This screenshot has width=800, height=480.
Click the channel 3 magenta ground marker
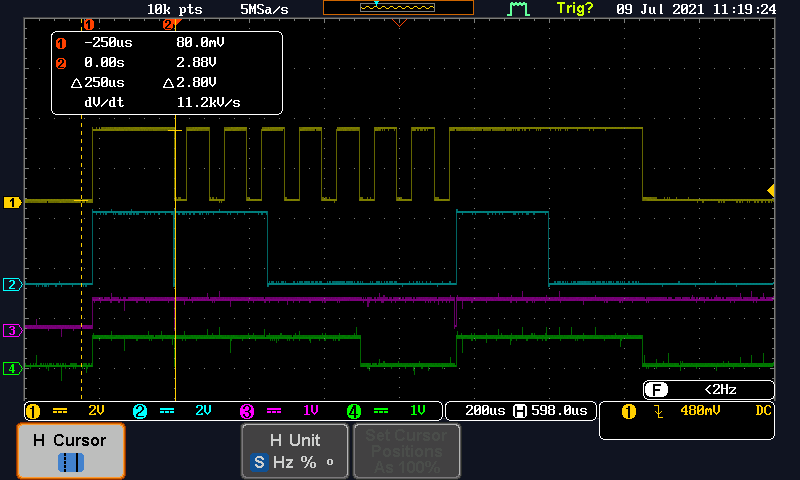tap(12, 330)
